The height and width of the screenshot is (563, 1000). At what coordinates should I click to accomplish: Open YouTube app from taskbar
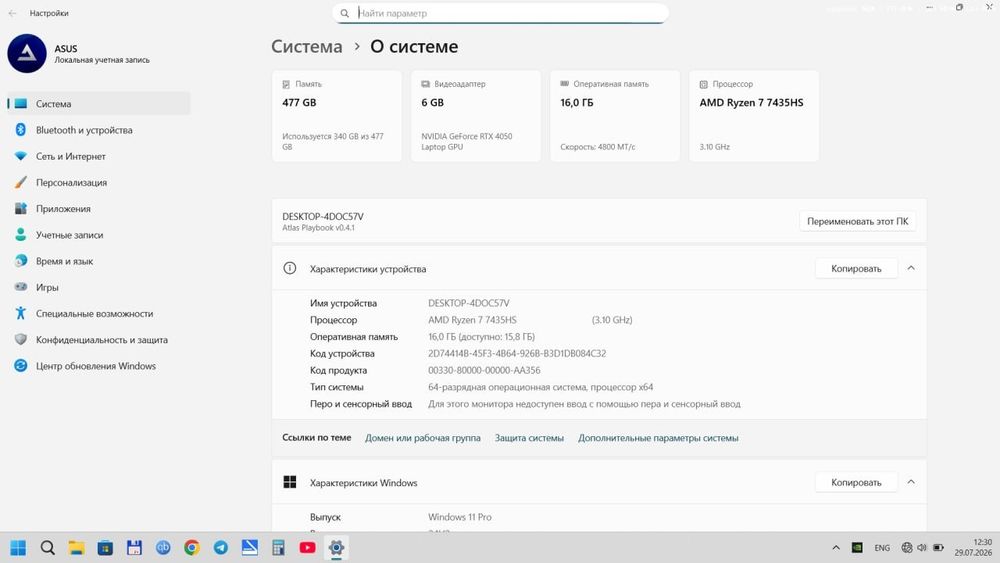pyautogui.click(x=307, y=548)
